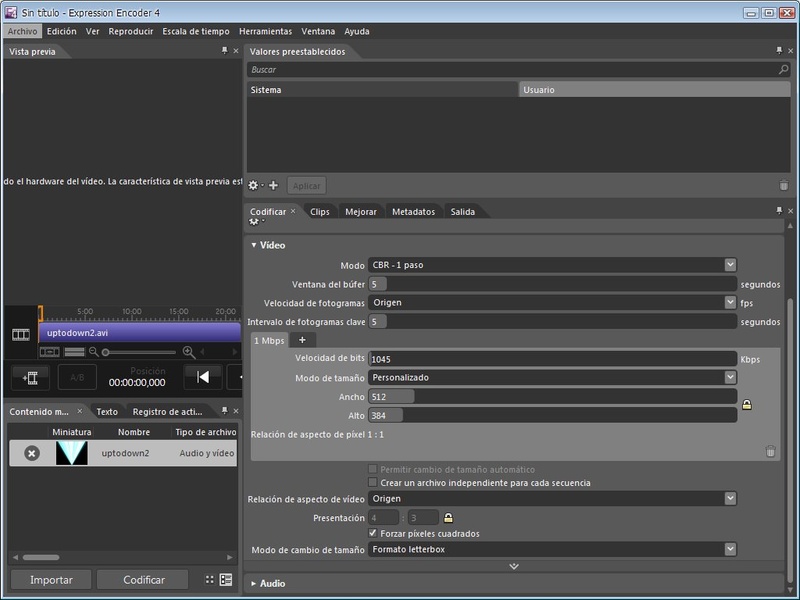The height and width of the screenshot is (600, 800).
Task: Switch to the Metadatos tab
Action: point(413,212)
